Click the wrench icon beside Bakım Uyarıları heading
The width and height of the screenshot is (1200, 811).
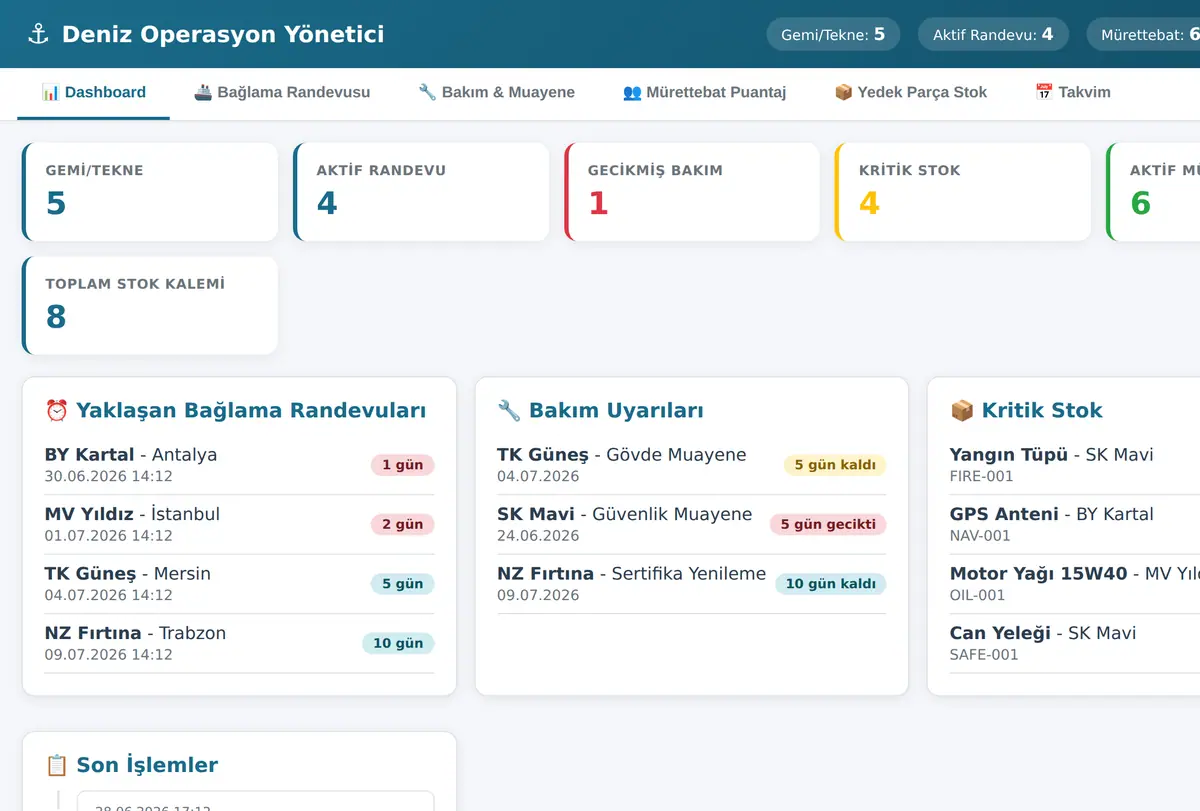pos(509,410)
